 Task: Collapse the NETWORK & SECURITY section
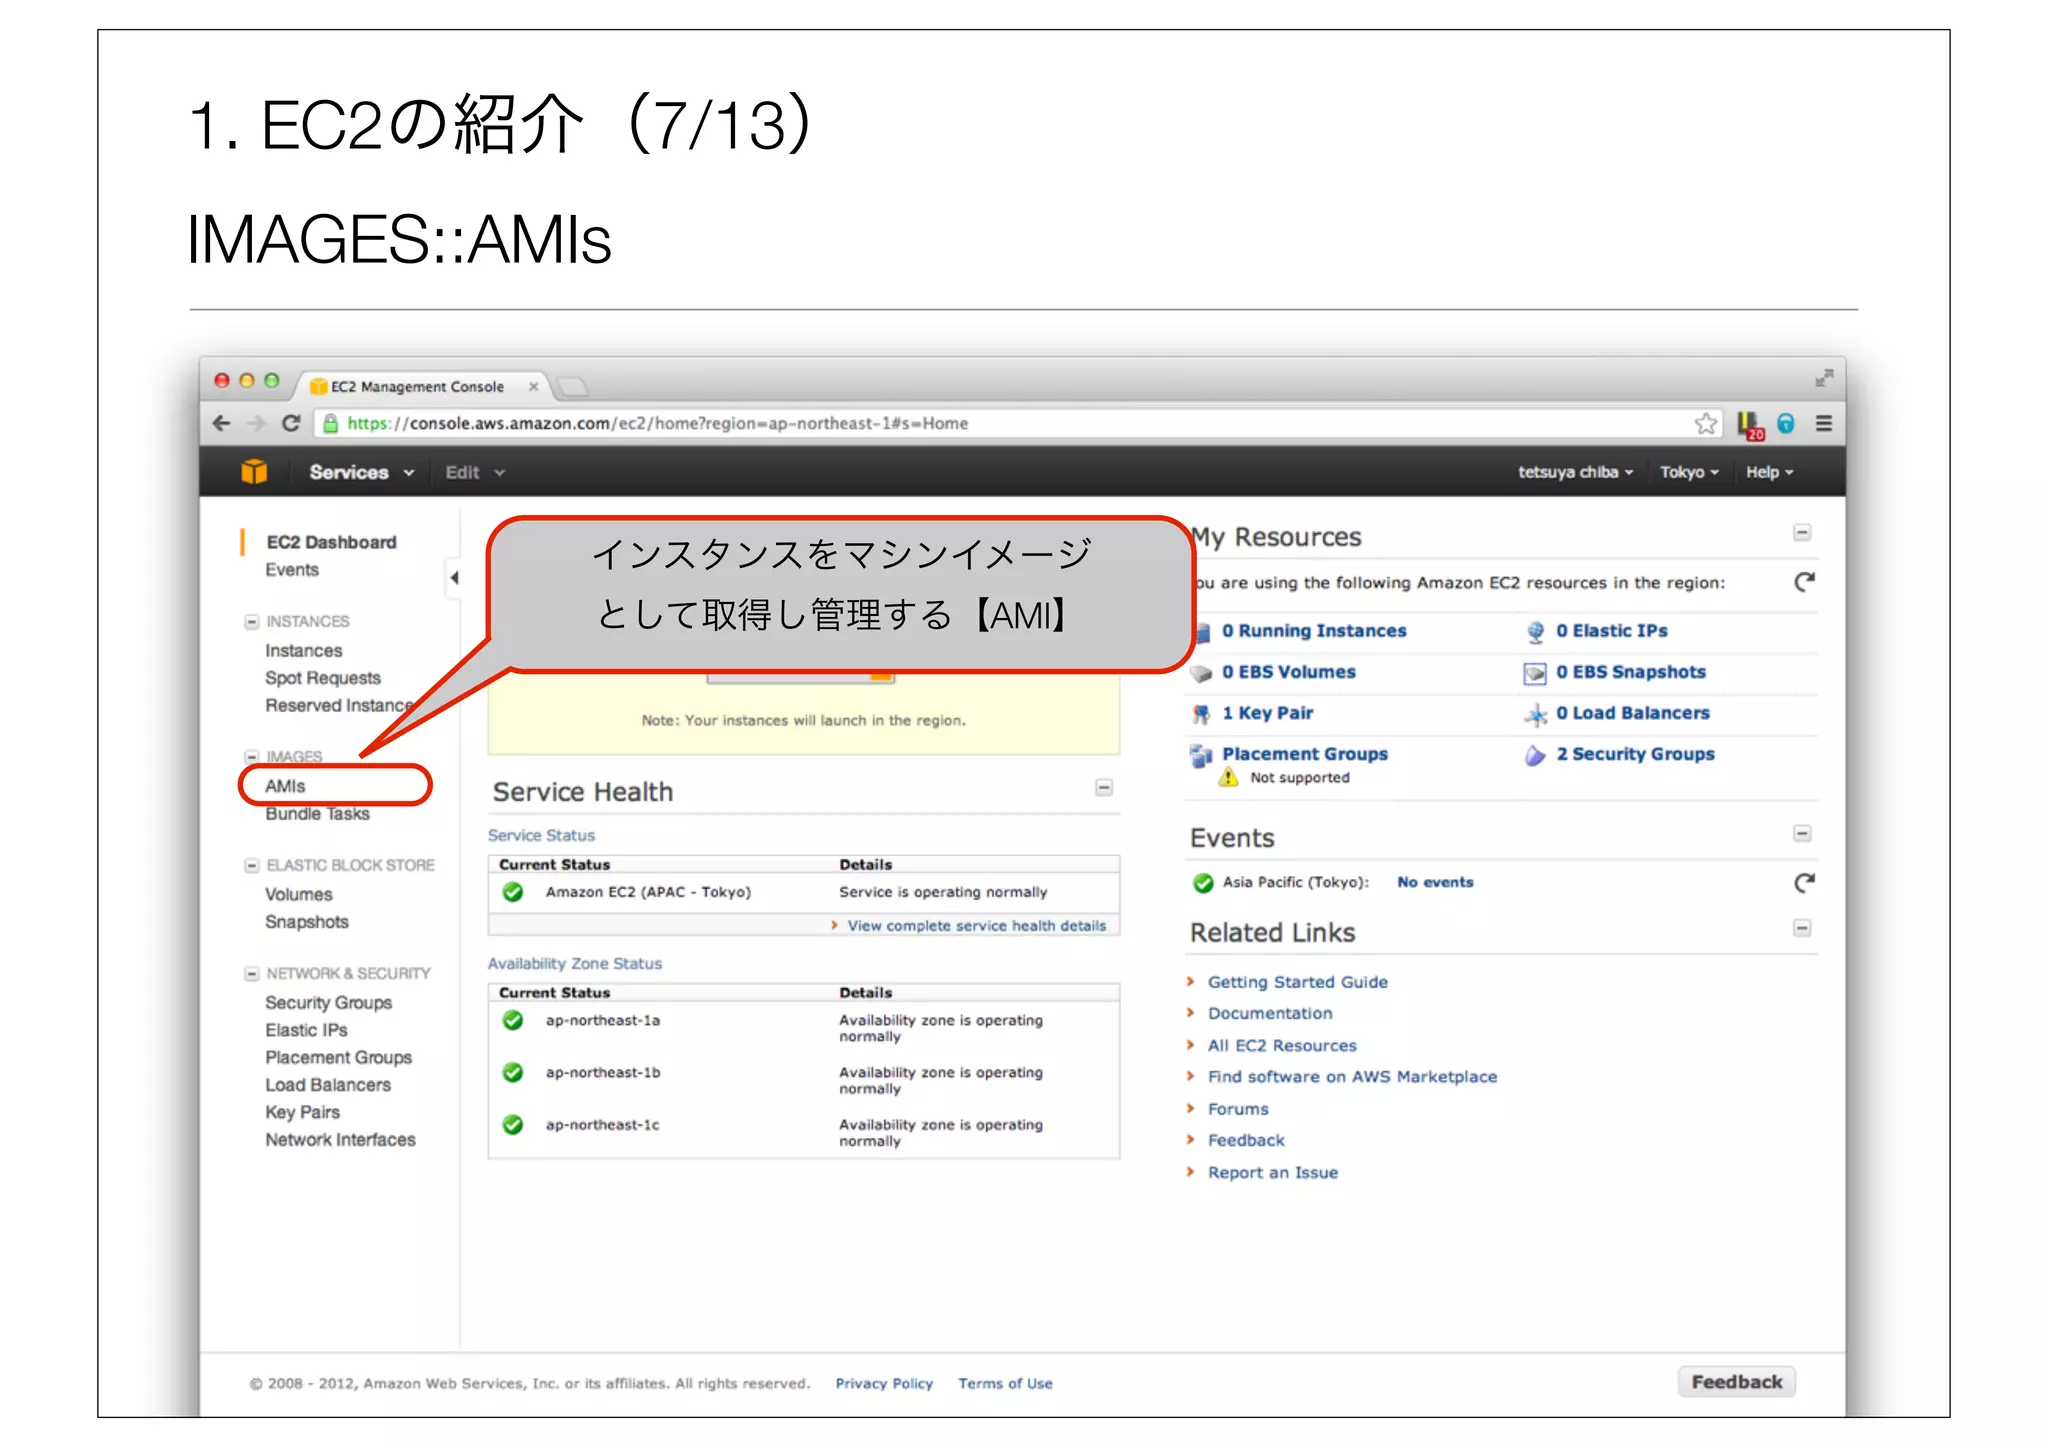pyautogui.click(x=252, y=973)
